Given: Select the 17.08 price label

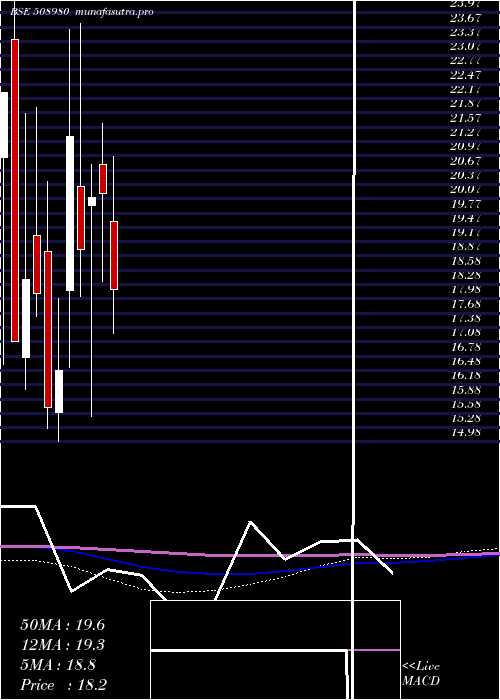Looking at the screenshot, I should pos(466,333).
